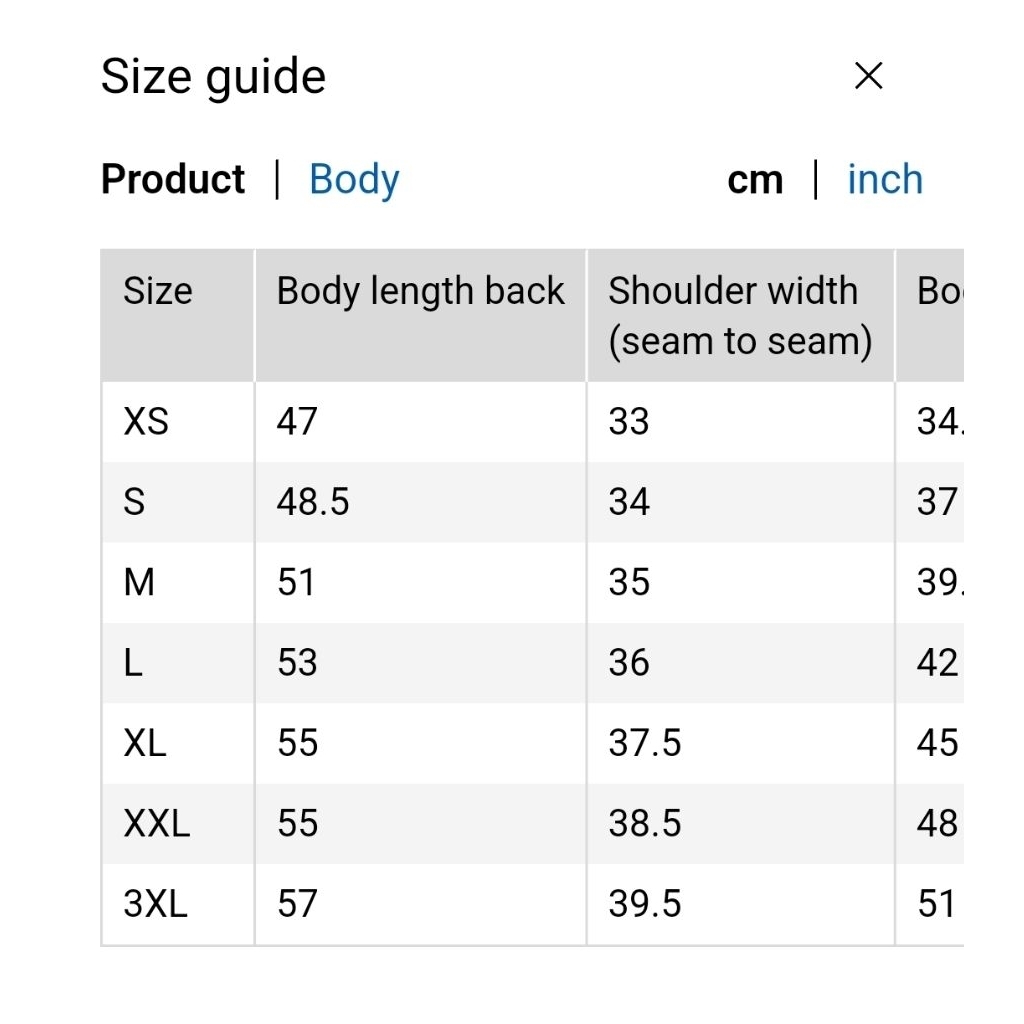Viewport: 1024px width, 1024px height.
Task: Click the 37.5 shoulder width value
Action: pos(645,743)
